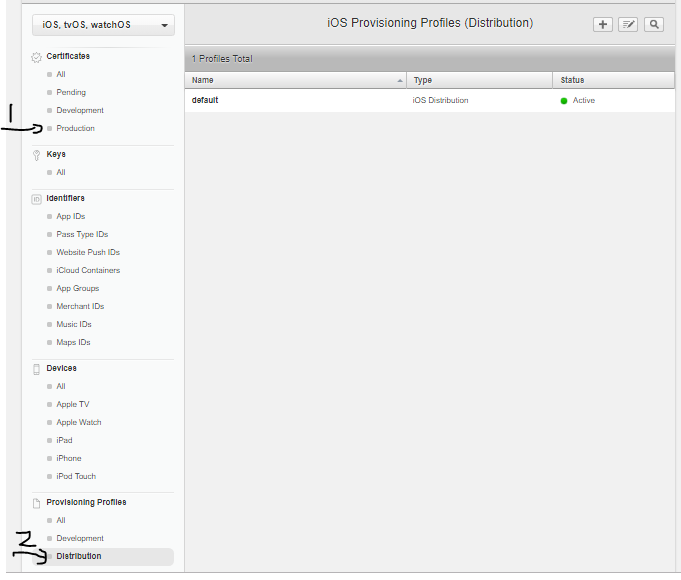Click the plus icon to add profile

pyautogui.click(x=603, y=24)
